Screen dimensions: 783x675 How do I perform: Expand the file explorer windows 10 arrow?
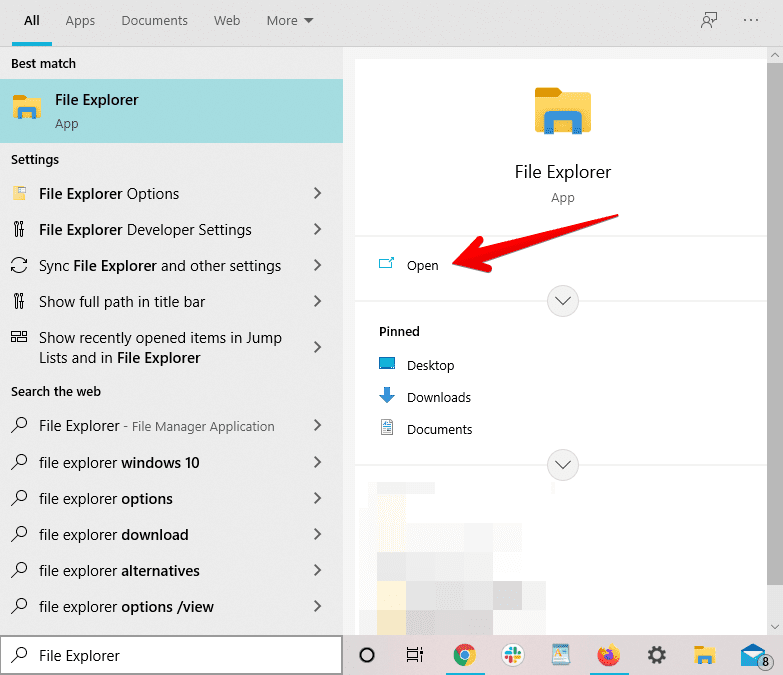pyautogui.click(x=317, y=462)
